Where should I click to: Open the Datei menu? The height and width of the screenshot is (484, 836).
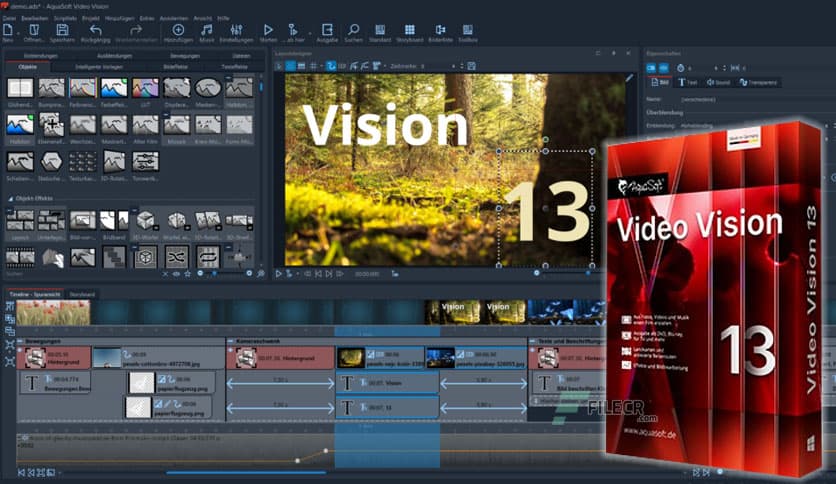pyautogui.click(x=9, y=18)
